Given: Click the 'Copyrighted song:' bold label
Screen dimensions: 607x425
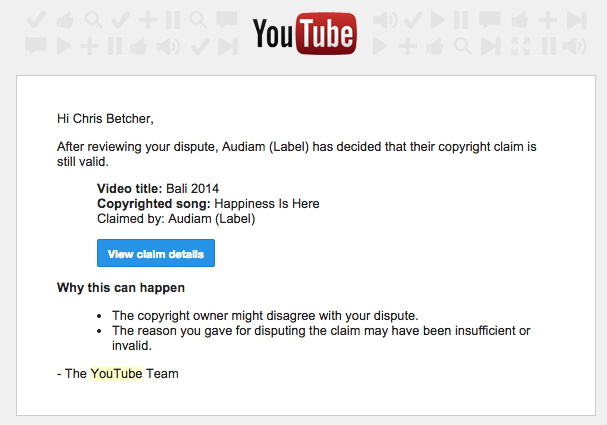Looking at the screenshot, I should (x=154, y=204).
